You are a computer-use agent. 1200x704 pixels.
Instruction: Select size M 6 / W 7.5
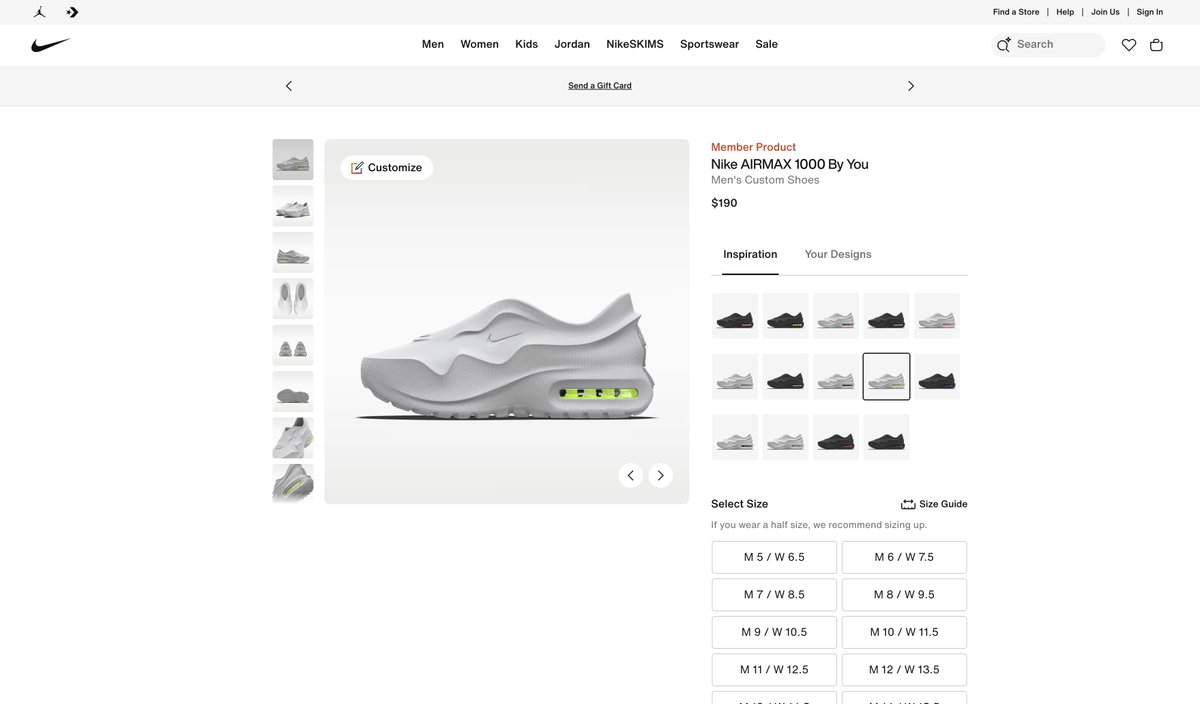[x=904, y=557]
